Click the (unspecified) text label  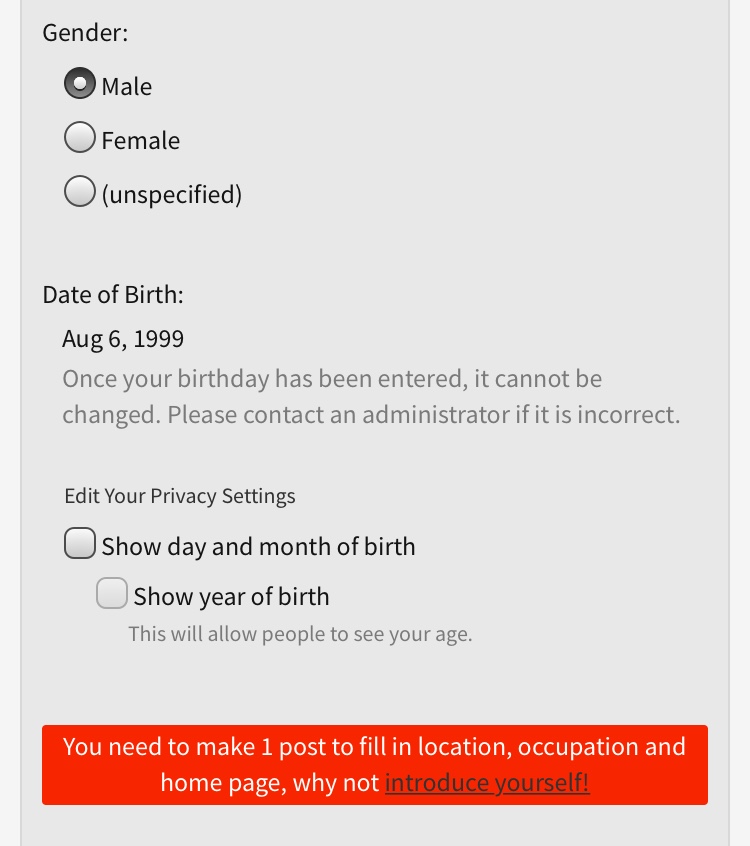[172, 194]
